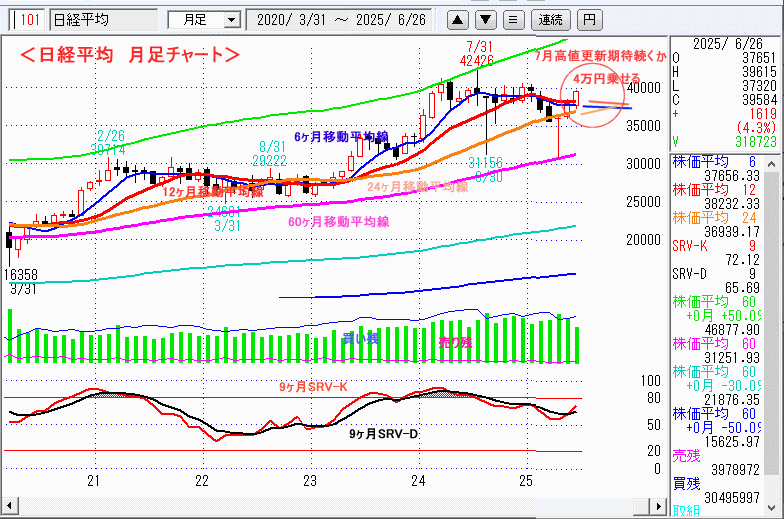Click the closing price 39584
Screen dimensions: 784x519
(760, 100)
